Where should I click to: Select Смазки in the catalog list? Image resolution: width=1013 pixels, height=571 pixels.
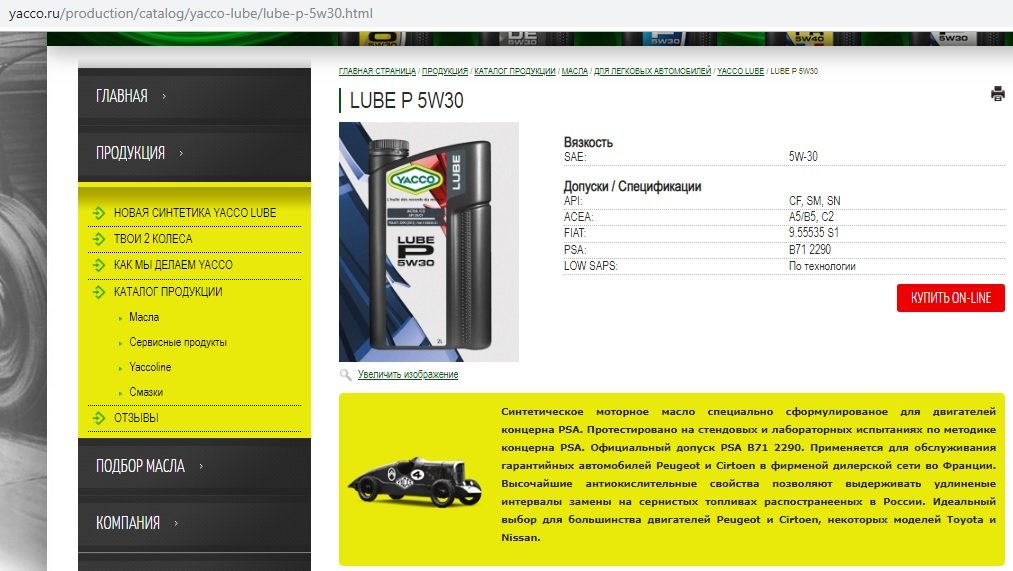coord(145,392)
